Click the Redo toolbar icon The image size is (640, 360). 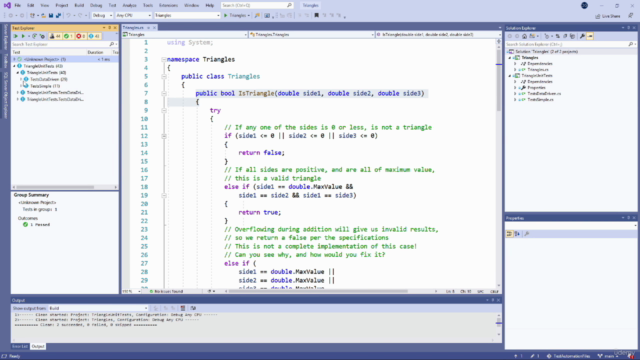point(80,16)
